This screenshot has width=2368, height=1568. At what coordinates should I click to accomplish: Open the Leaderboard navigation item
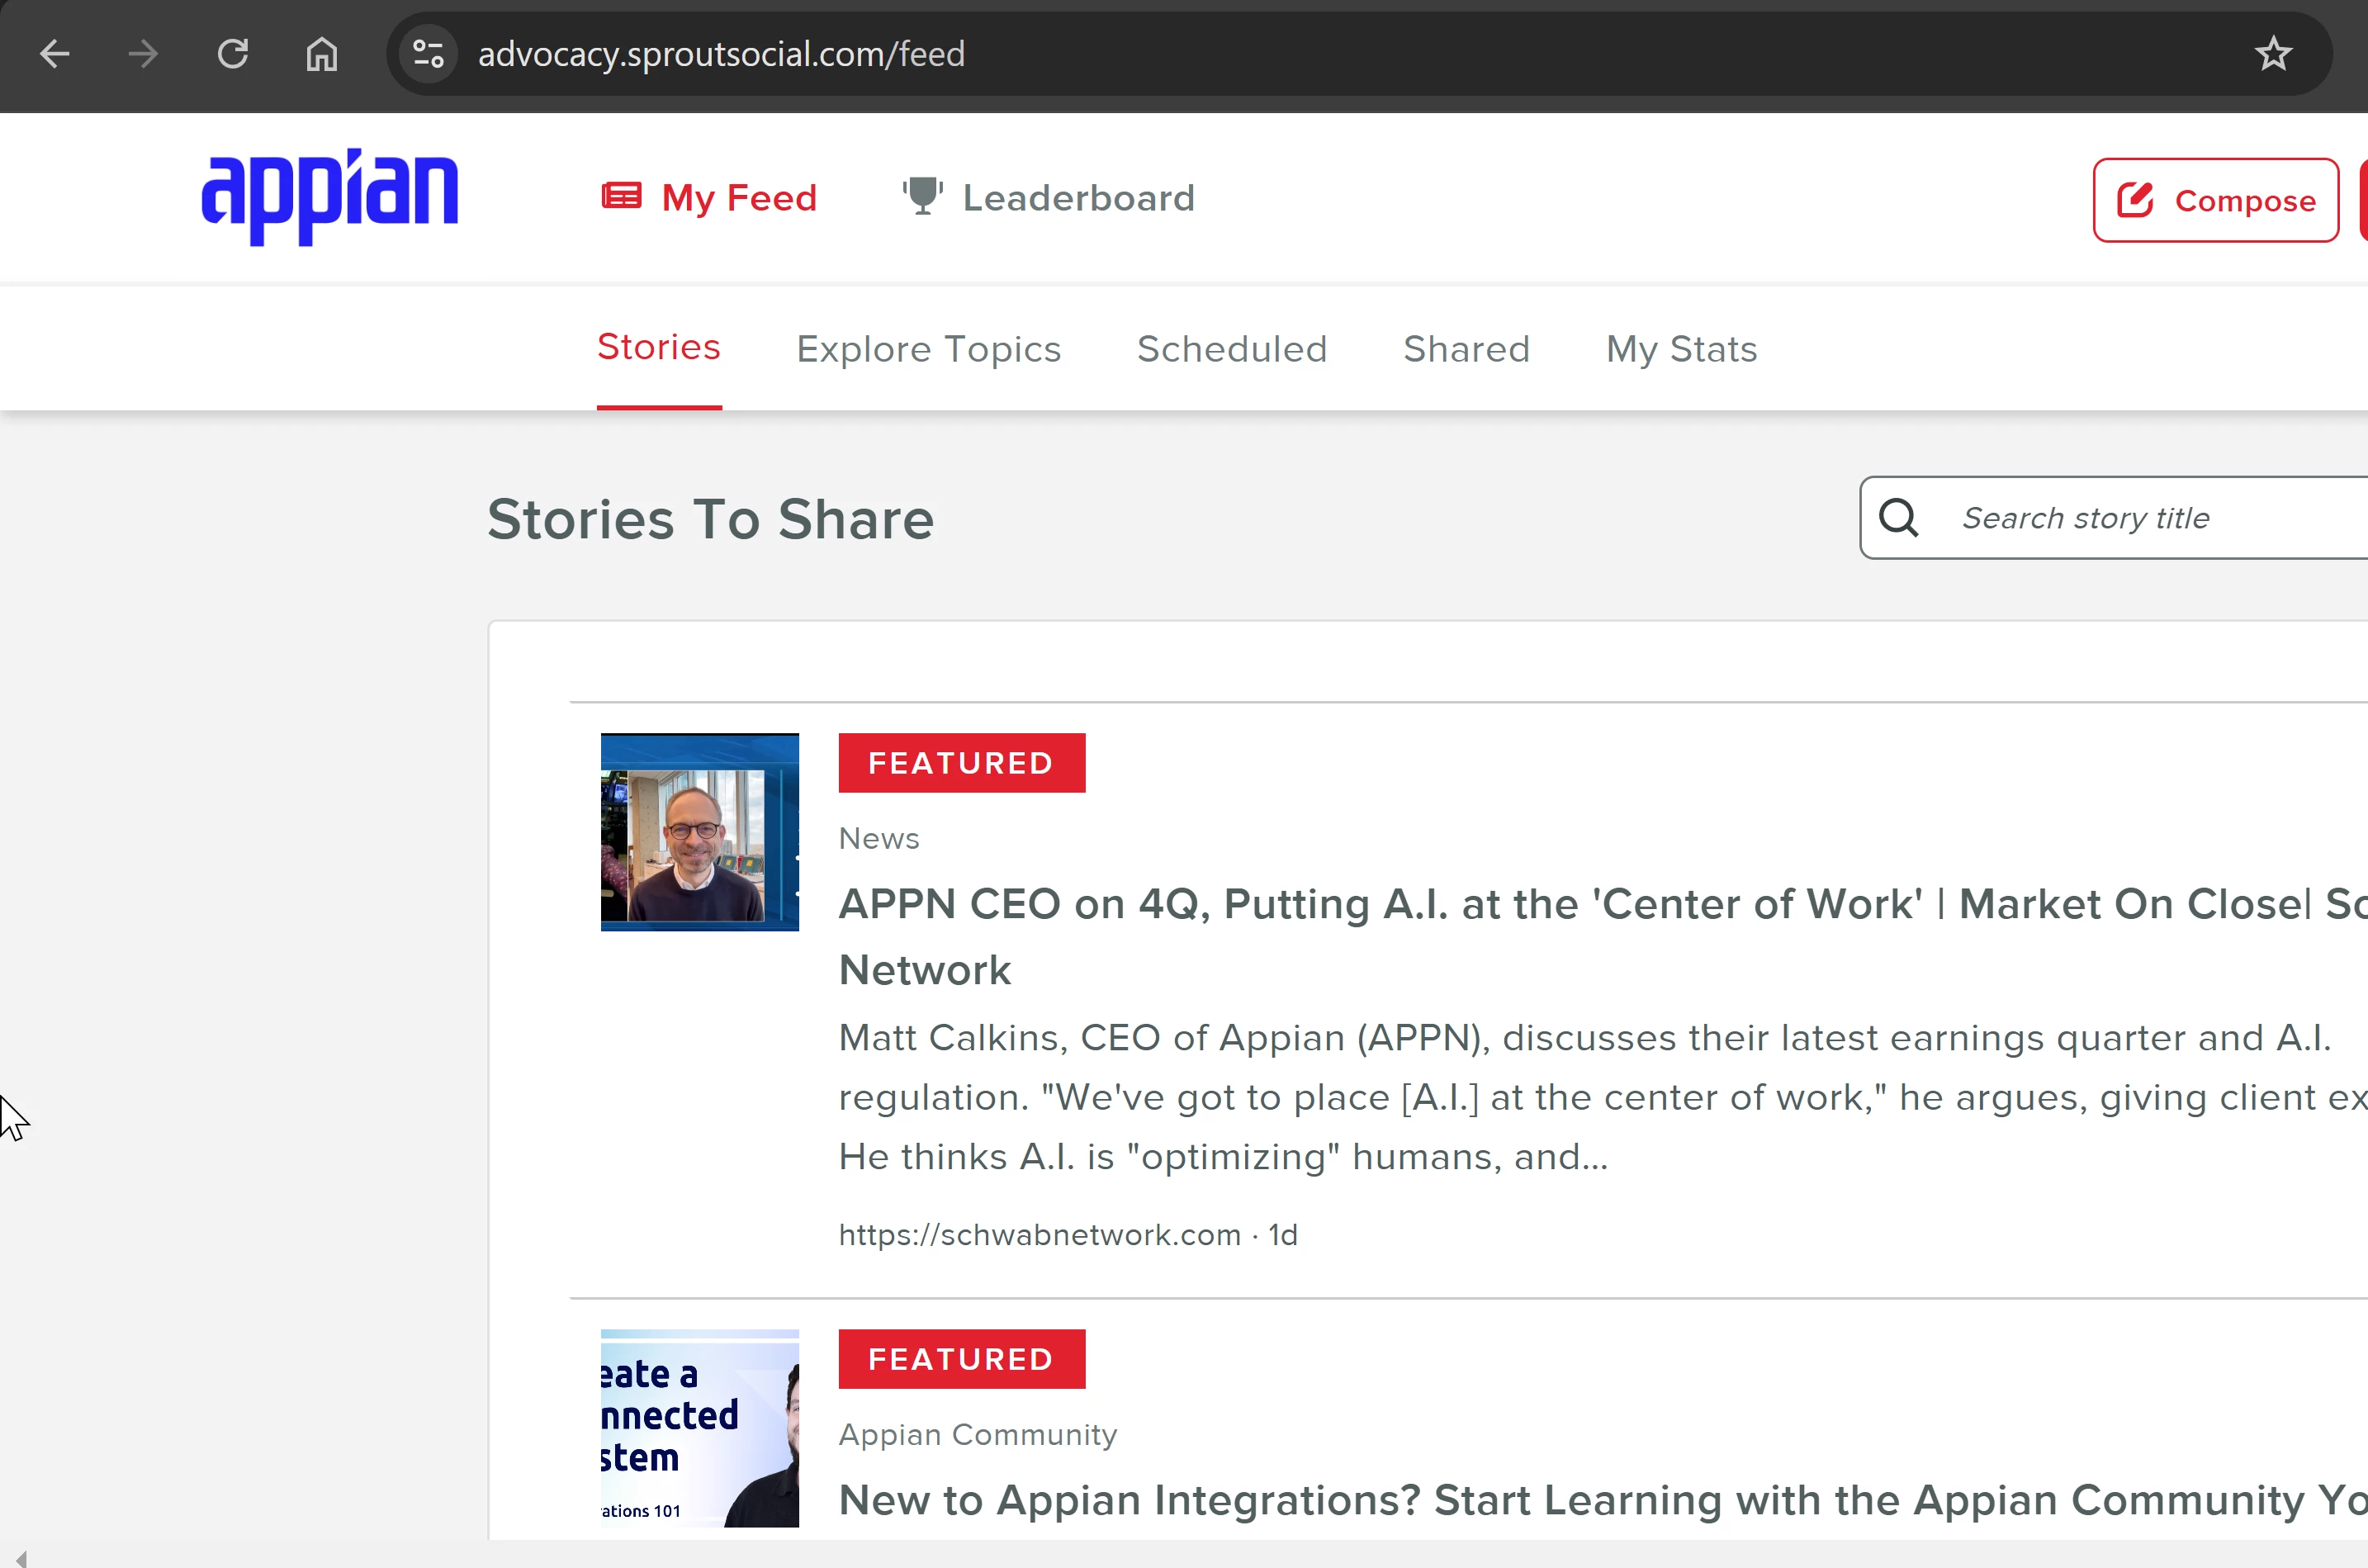(1048, 198)
